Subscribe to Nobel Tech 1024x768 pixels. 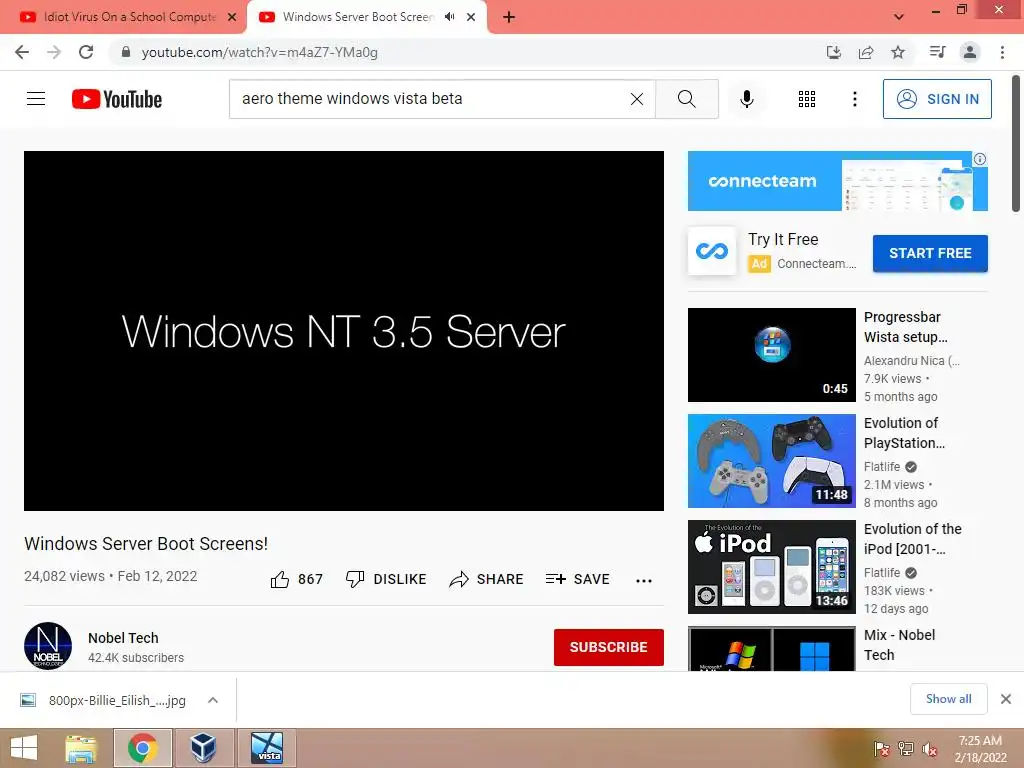pyautogui.click(x=609, y=647)
